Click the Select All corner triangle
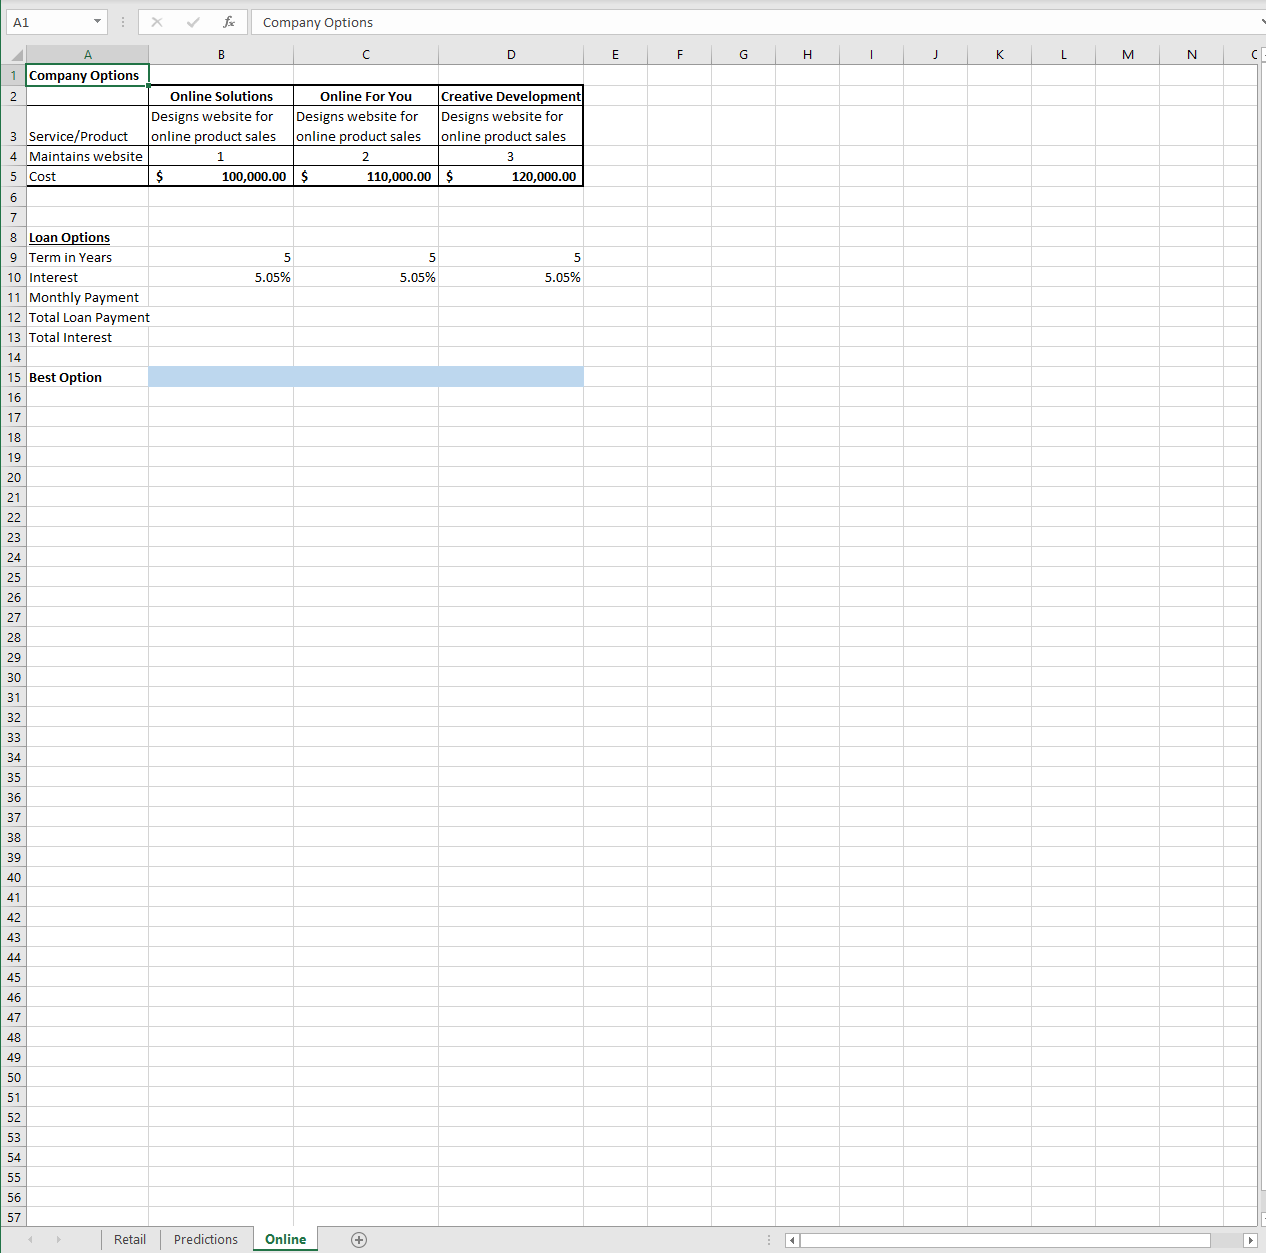 (x=14, y=54)
